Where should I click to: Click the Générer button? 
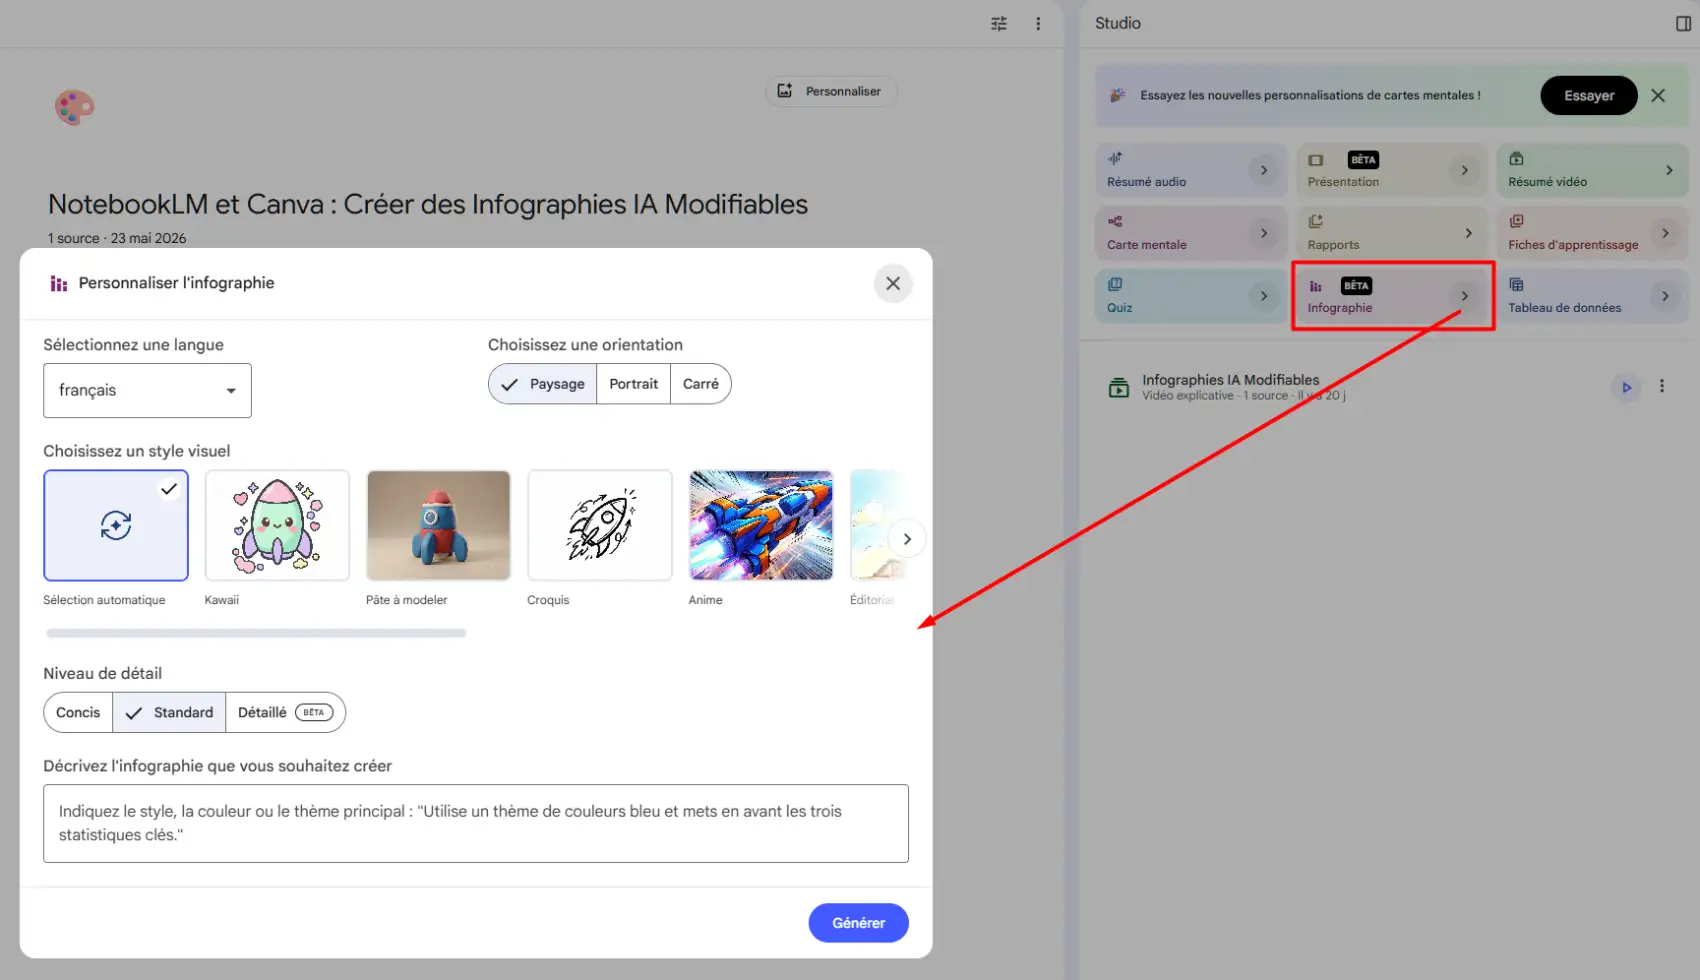[x=858, y=923]
